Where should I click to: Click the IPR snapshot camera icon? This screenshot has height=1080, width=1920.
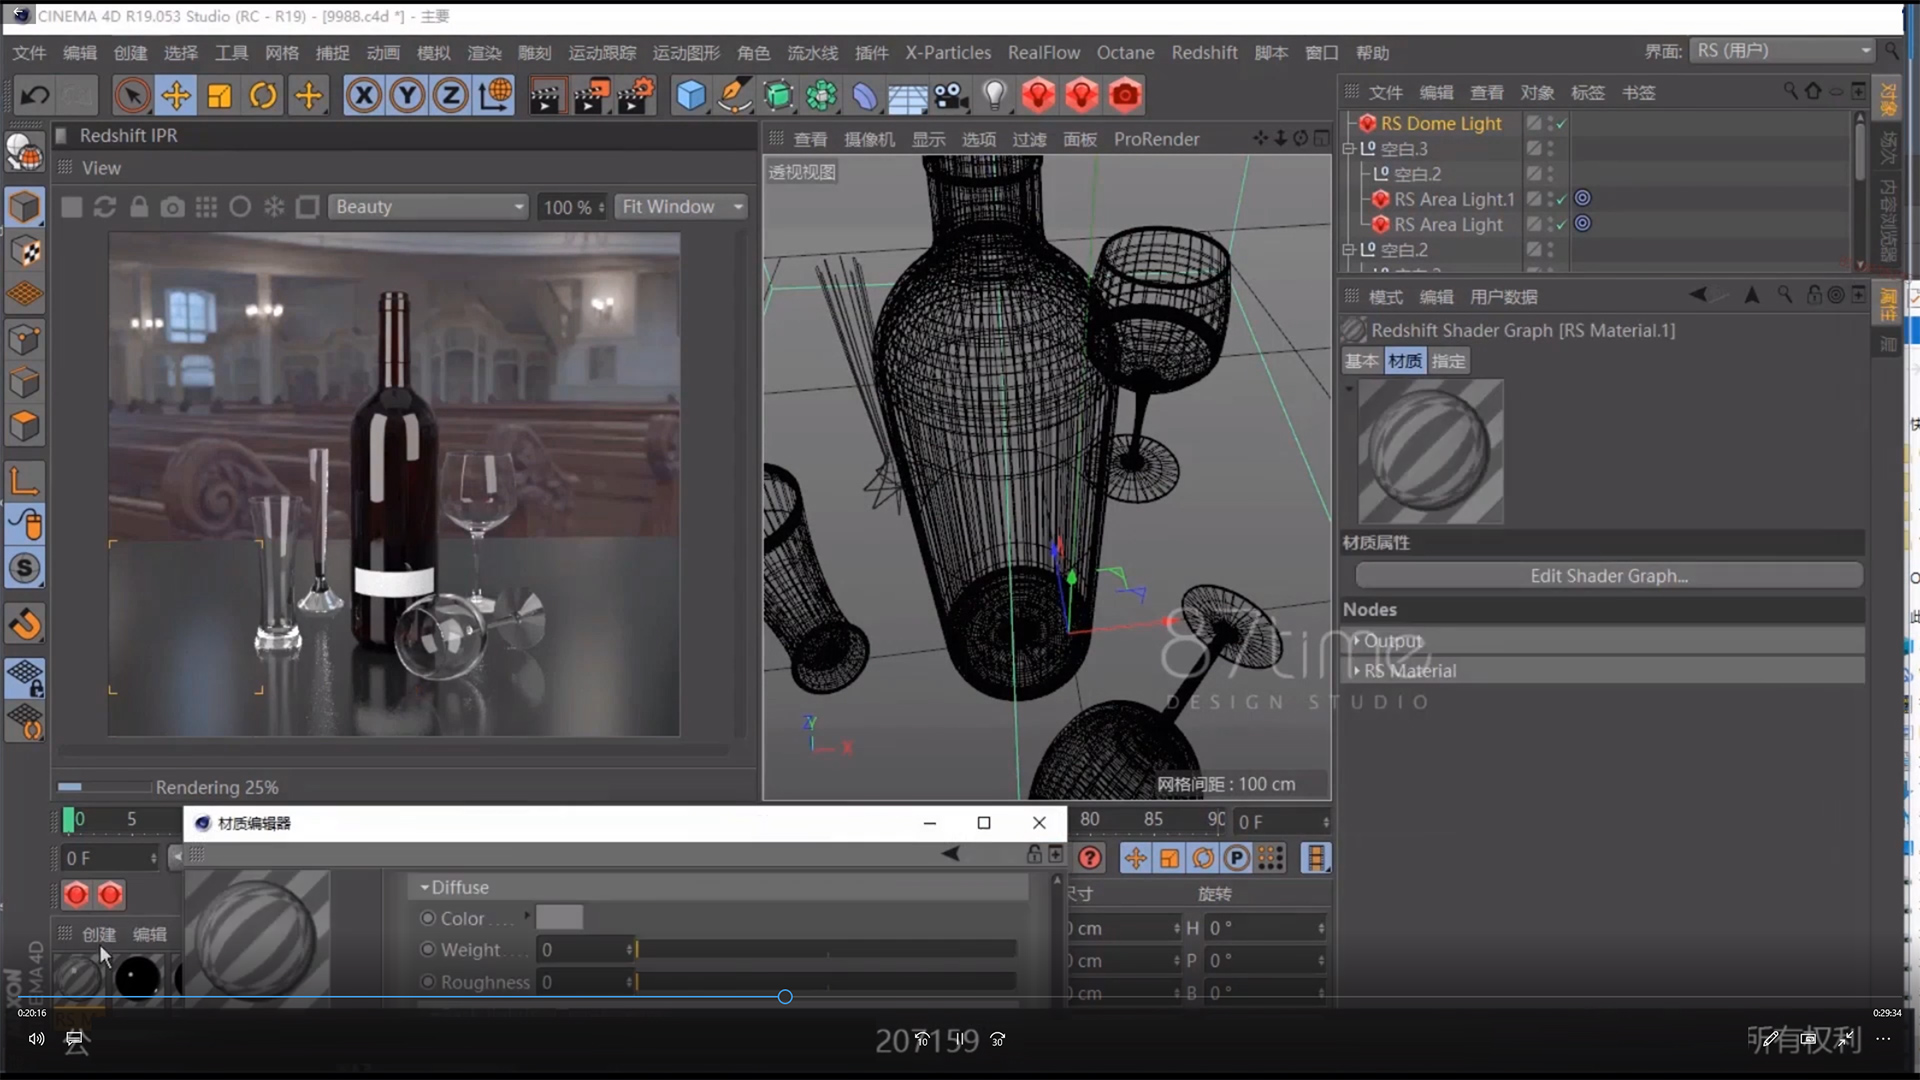(173, 207)
